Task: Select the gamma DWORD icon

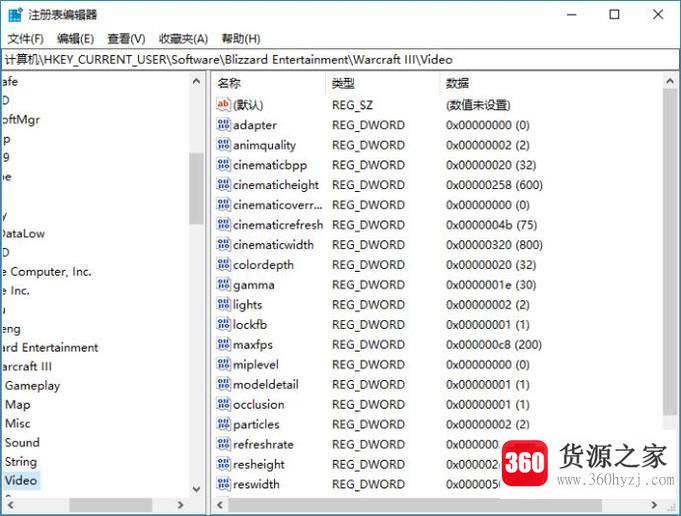Action: (x=223, y=284)
